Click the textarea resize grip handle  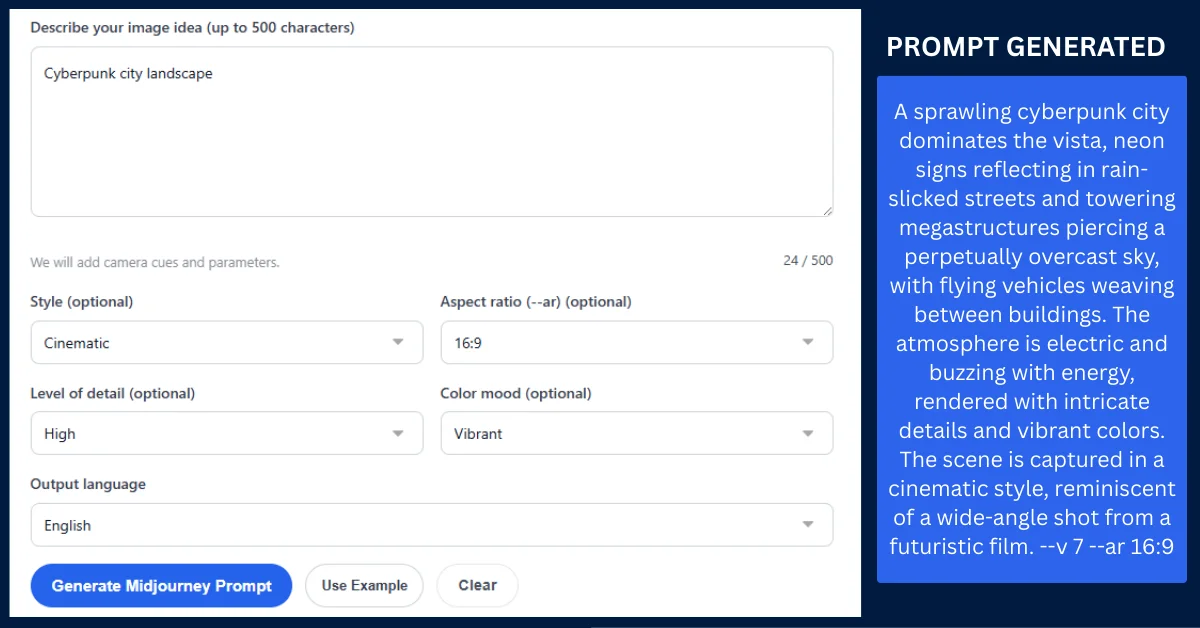[828, 209]
